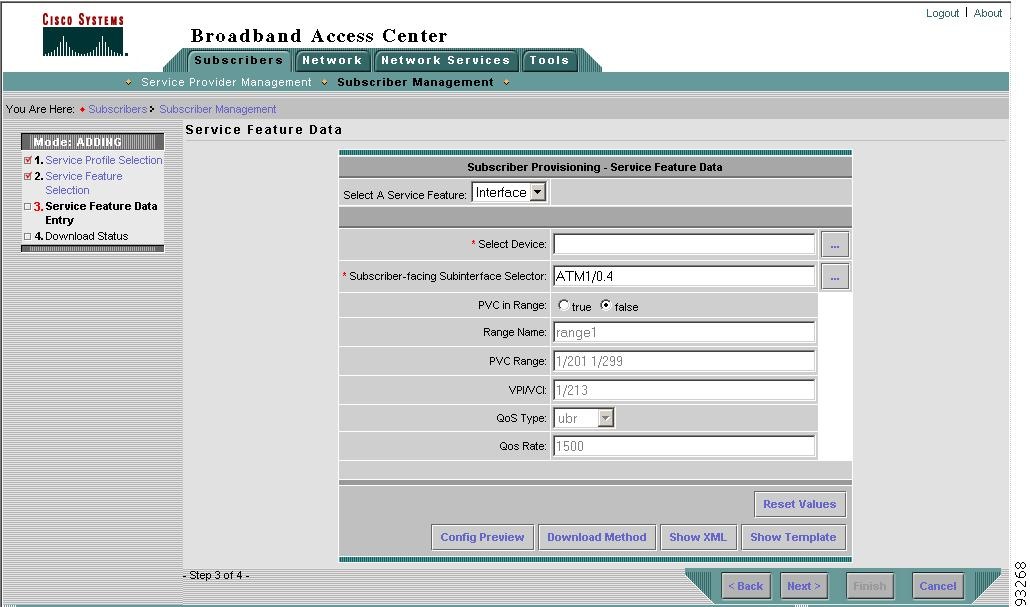1030x607 pixels.
Task: Switch to the Subscribers tab
Action: point(238,60)
